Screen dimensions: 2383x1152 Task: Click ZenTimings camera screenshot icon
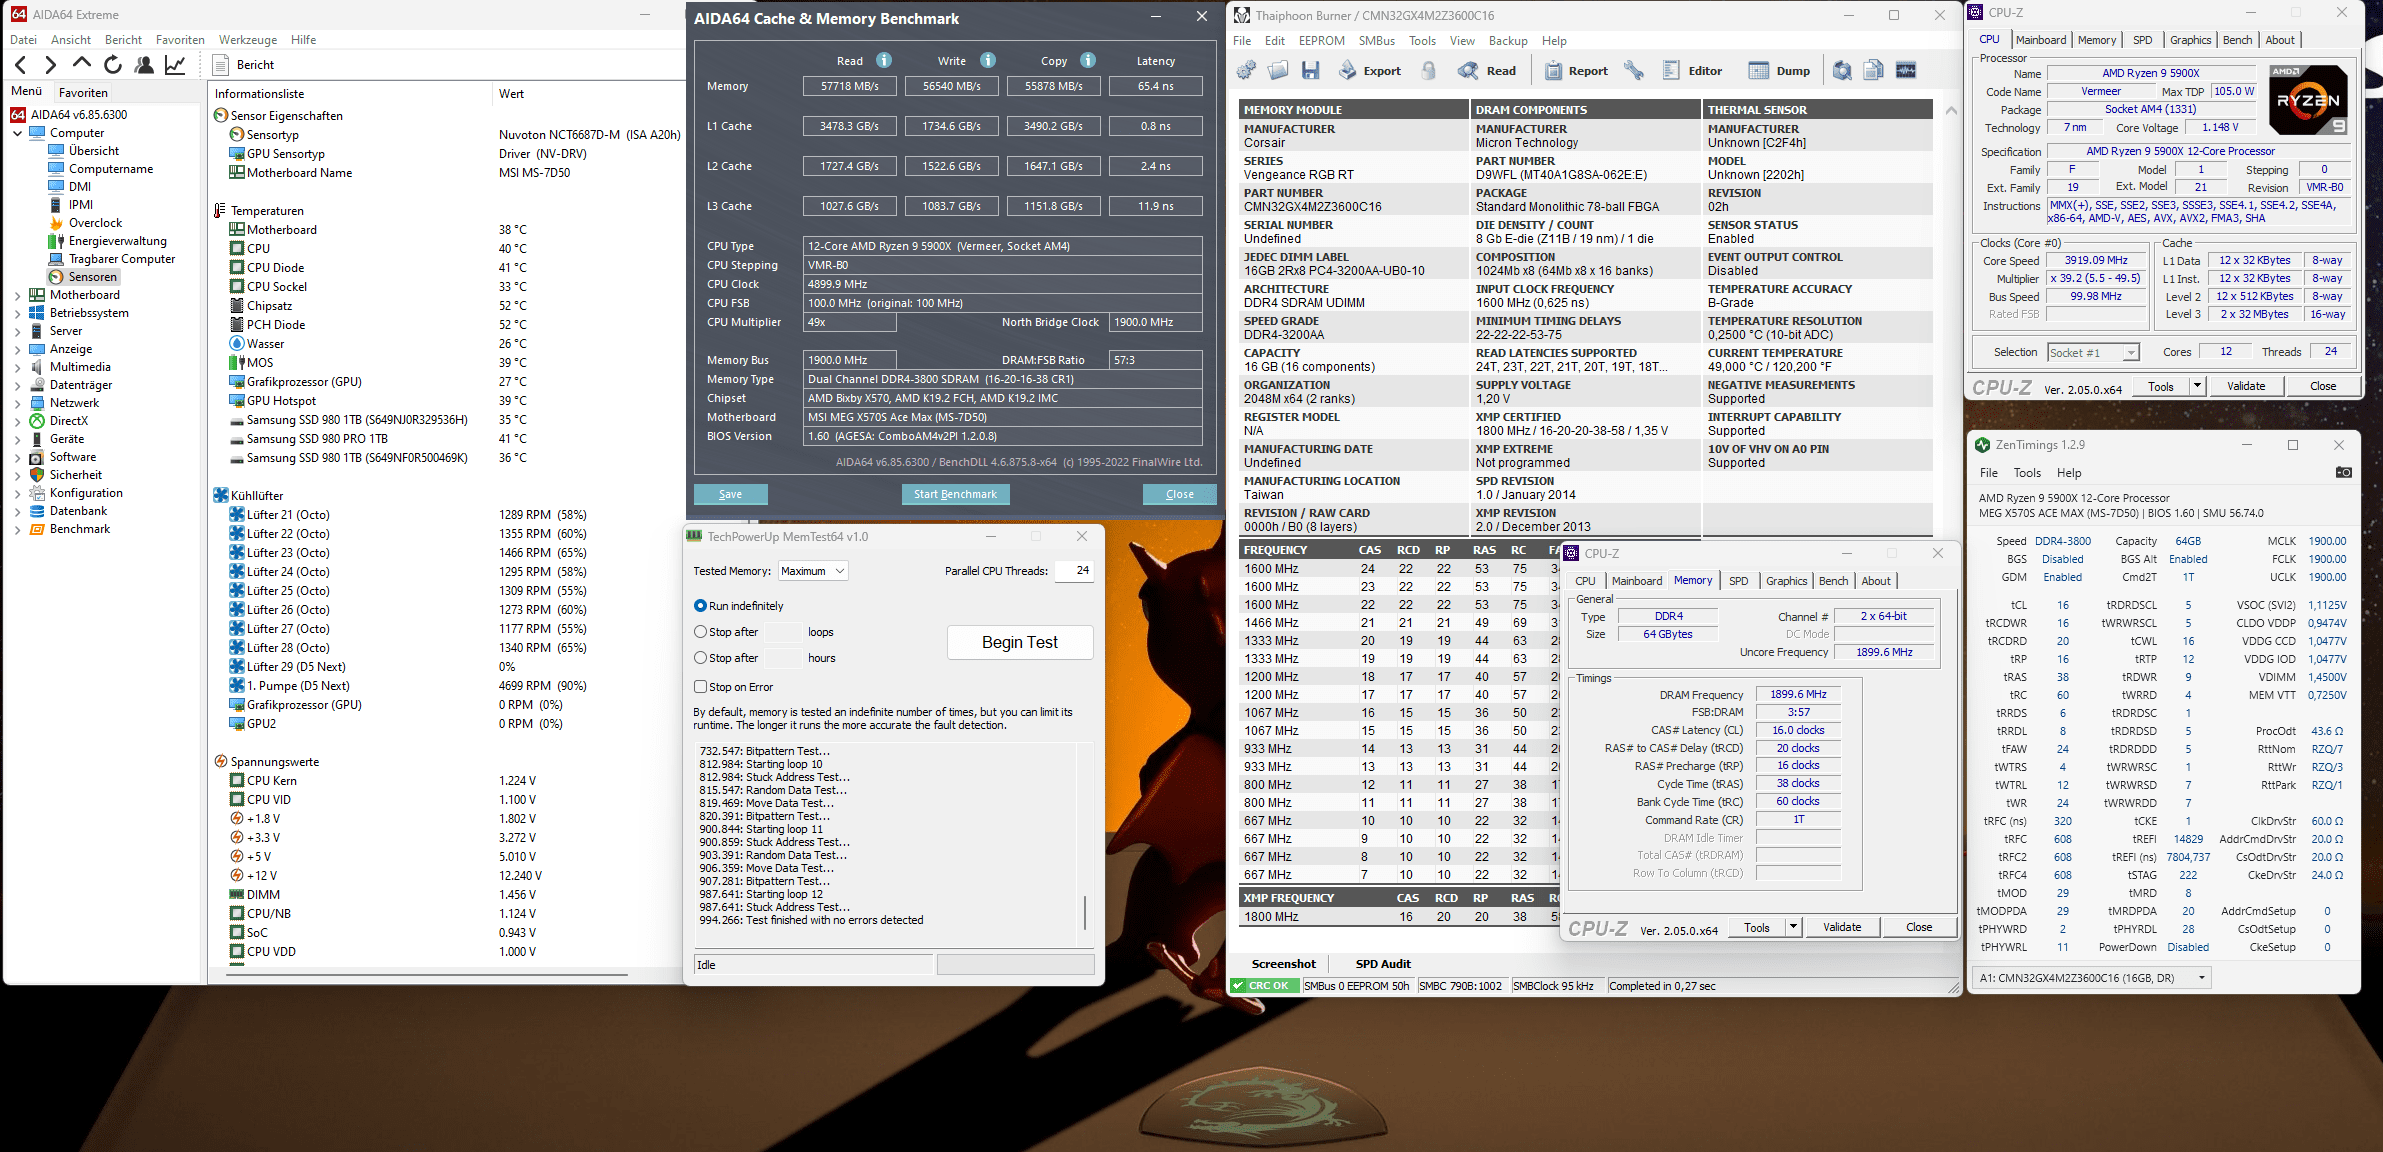[x=2343, y=472]
